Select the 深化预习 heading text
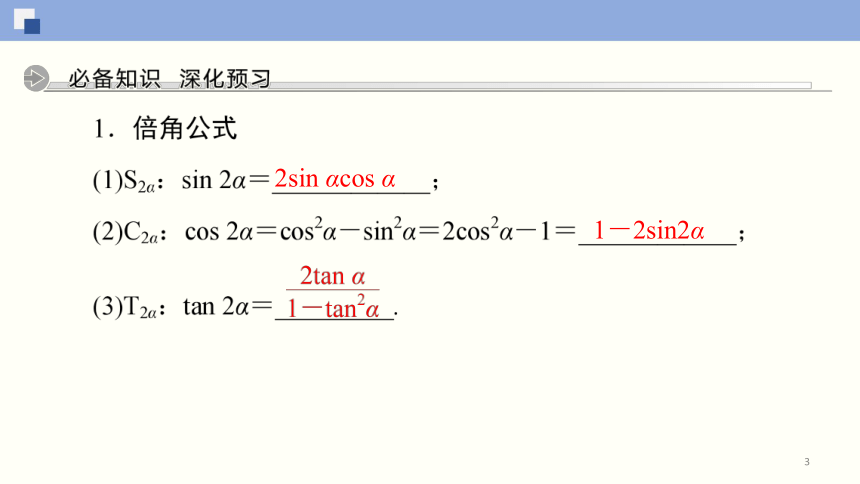Image resolution: width=860 pixels, height=484 pixels. point(225,79)
